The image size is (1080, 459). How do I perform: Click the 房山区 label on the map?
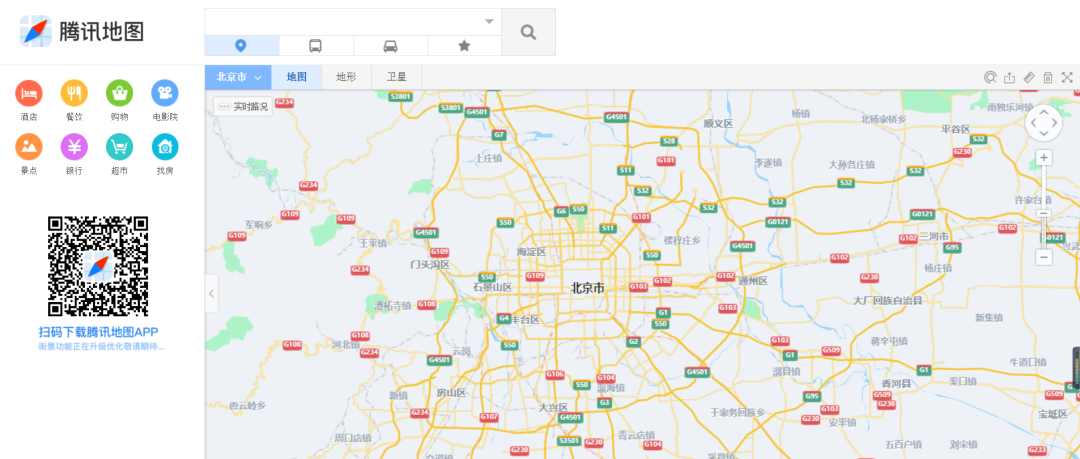451,393
